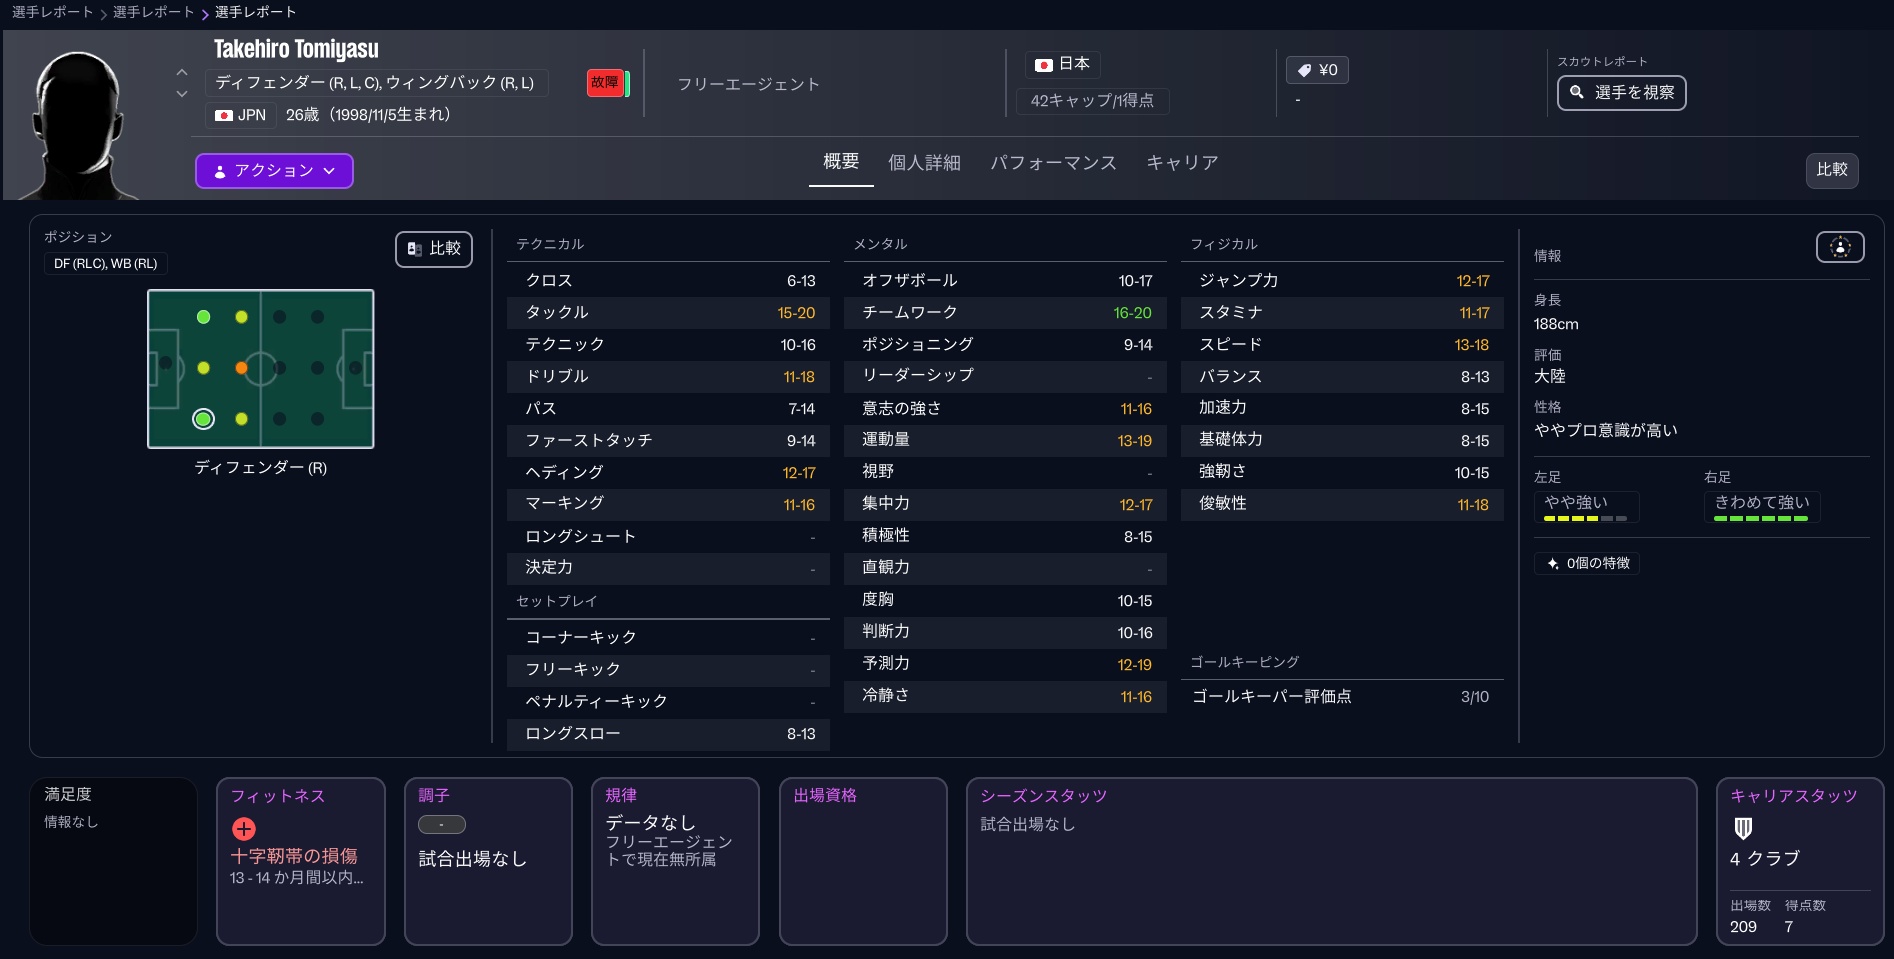1894x959 pixels.
Task: Open the パフォーマンス tab
Action: (x=1053, y=163)
